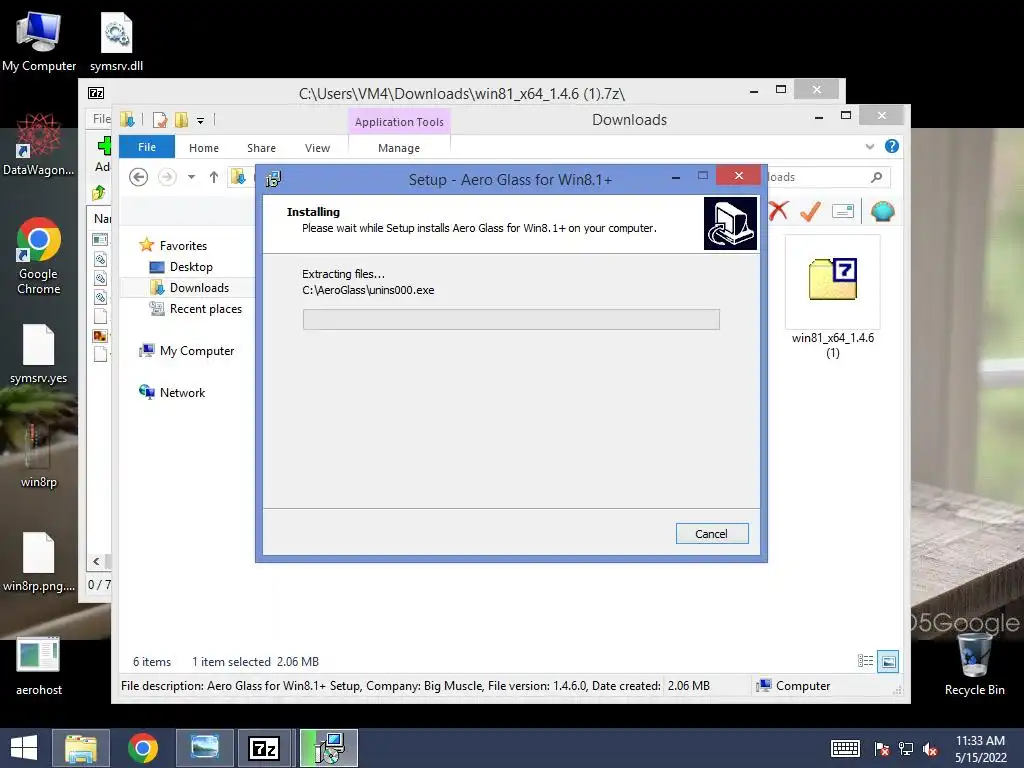Image resolution: width=1024 pixels, height=768 pixels.
Task: Open File Explorer from the taskbar
Action: pos(80,748)
